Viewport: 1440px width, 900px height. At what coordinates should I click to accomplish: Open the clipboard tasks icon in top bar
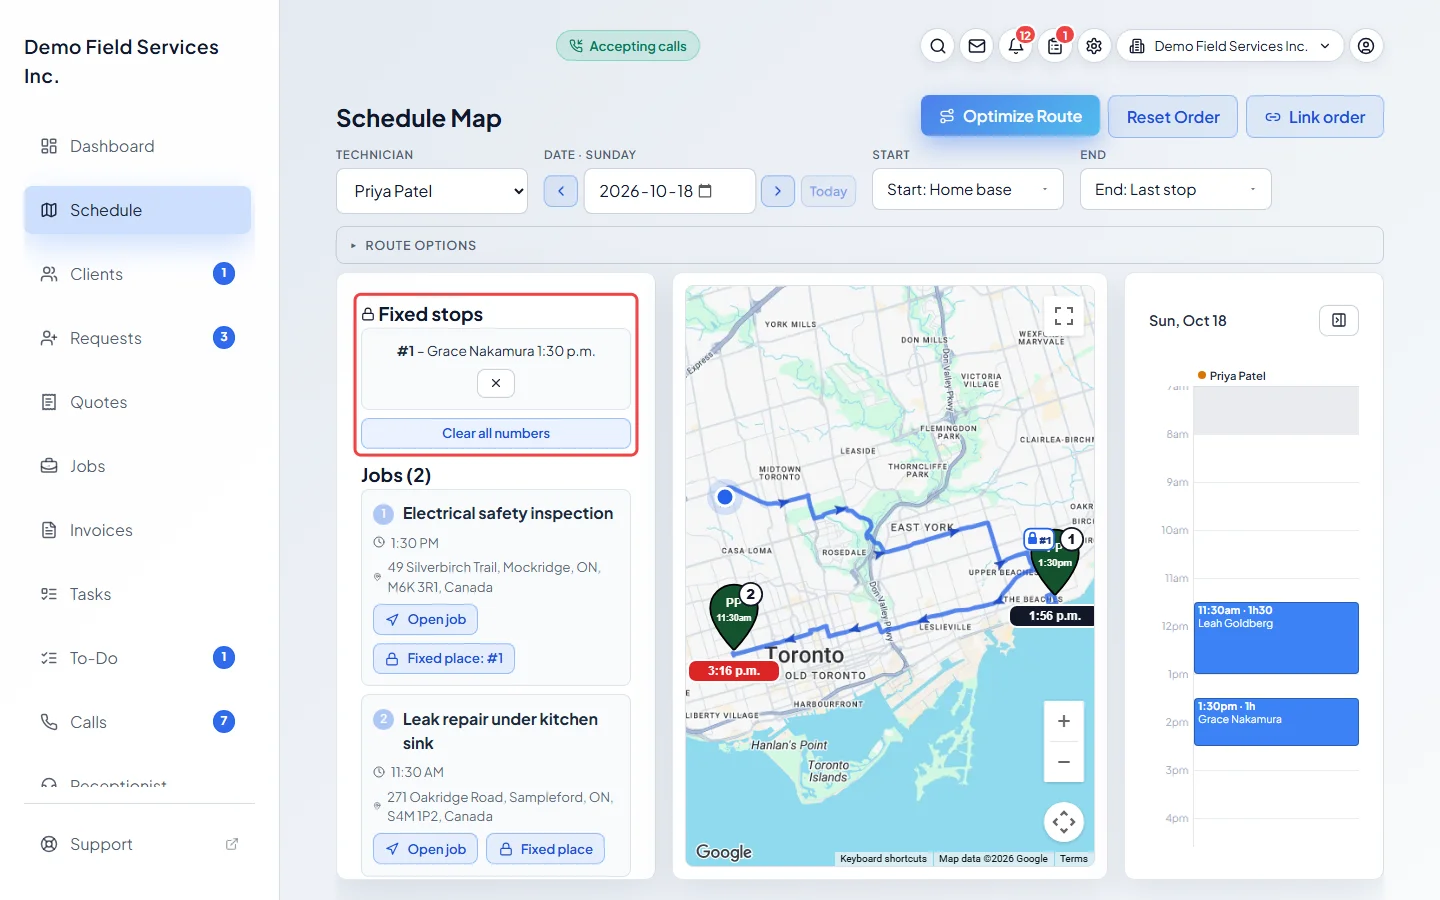point(1055,46)
